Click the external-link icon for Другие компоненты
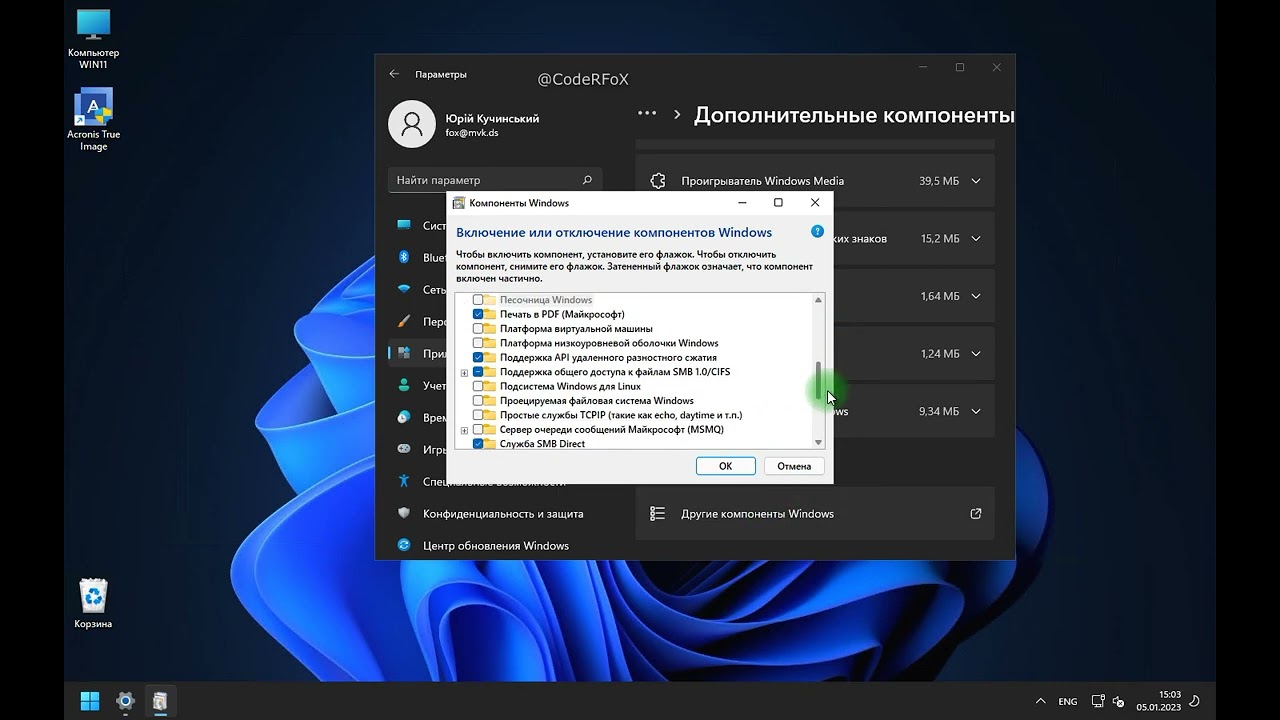1280x720 pixels. pos(975,514)
